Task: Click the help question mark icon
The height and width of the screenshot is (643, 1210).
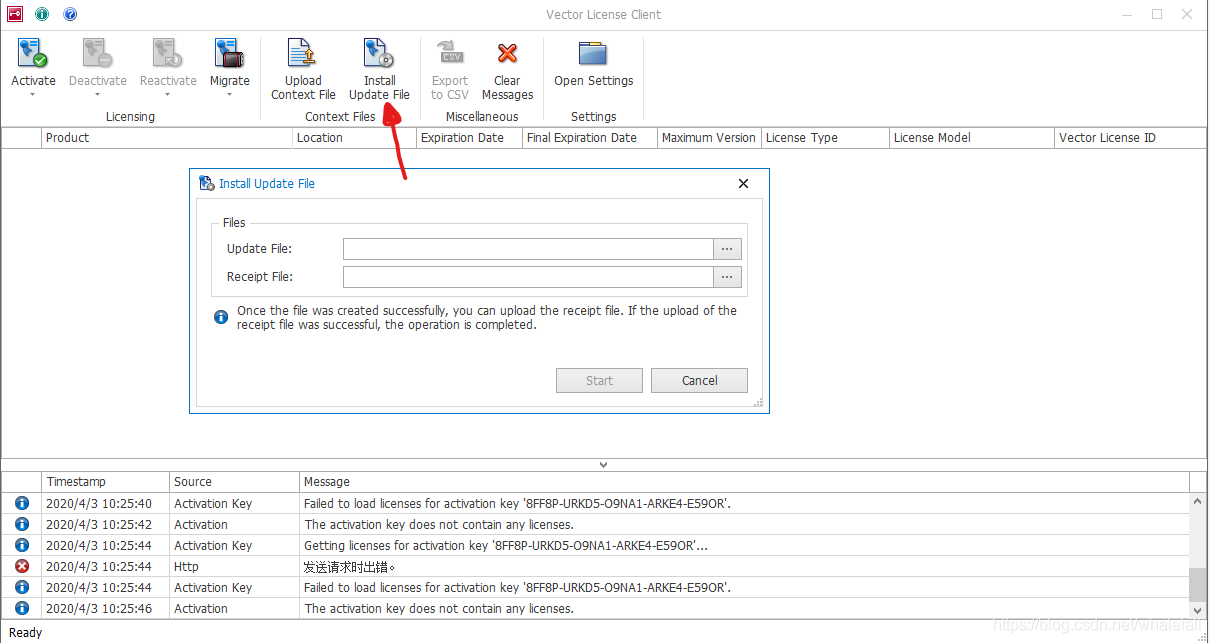Action: pos(70,14)
